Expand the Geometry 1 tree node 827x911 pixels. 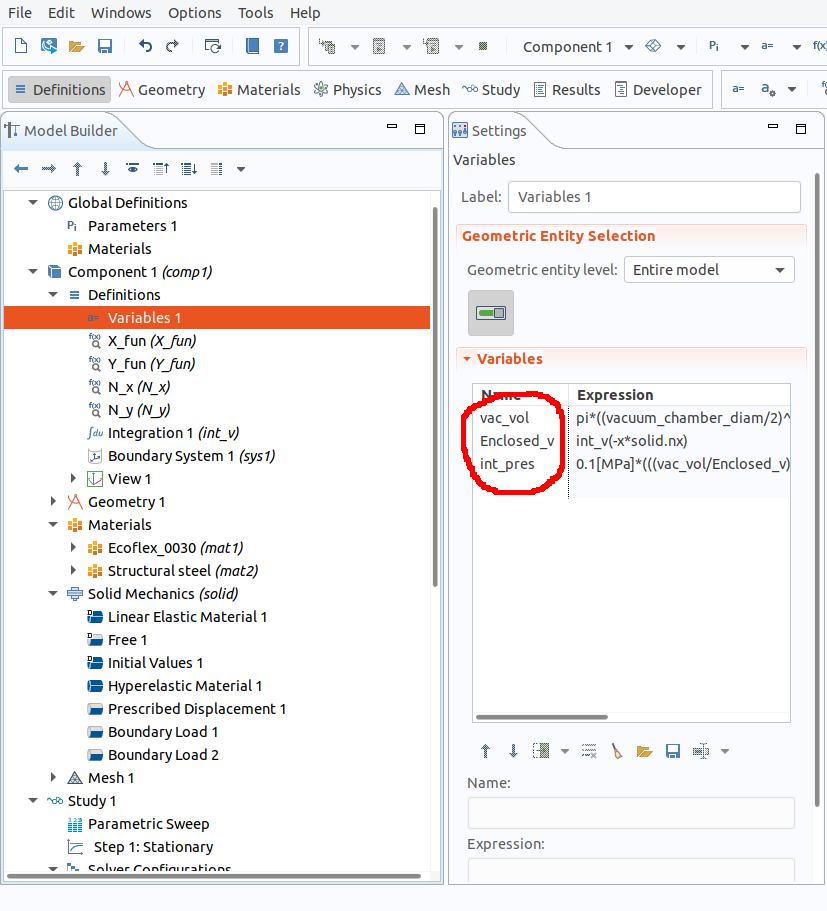pos(54,502)
